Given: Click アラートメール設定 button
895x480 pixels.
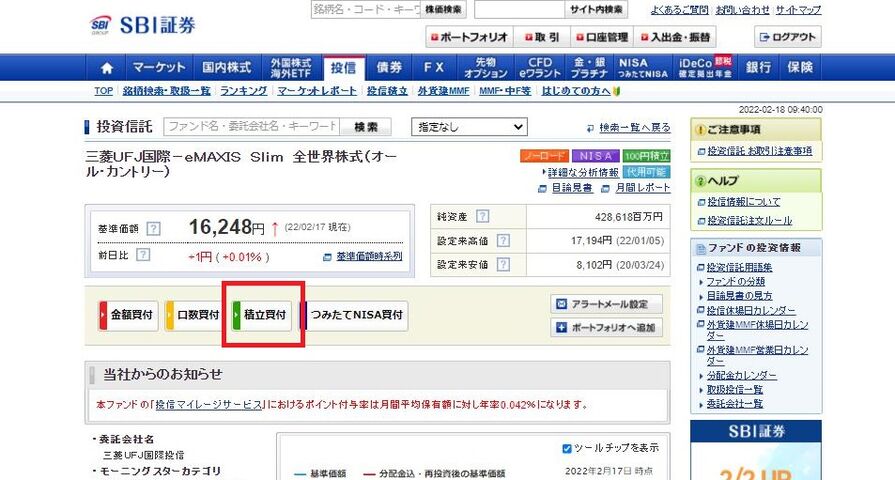Looking at the screenshot, I should (x=606, y=304).
